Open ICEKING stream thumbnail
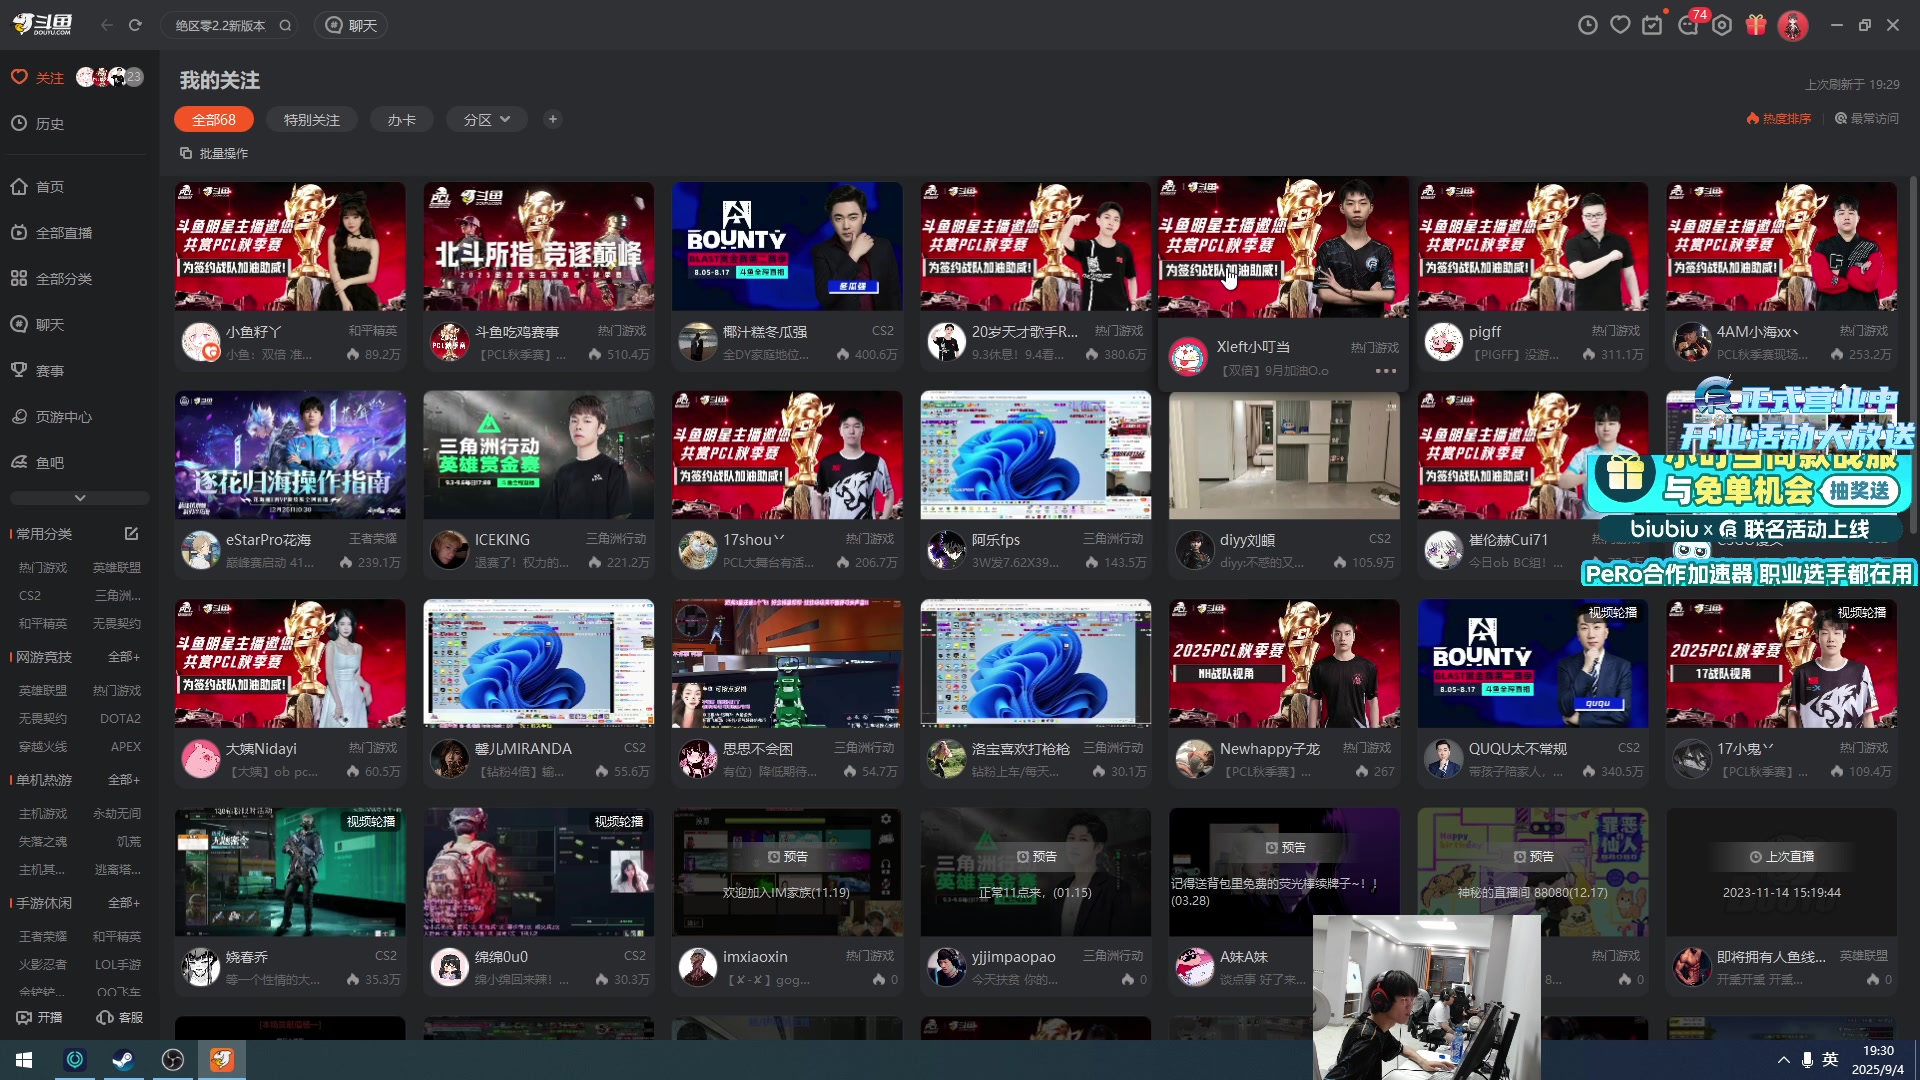Screen dimensions: 1920x1080 [x=539, y=455]
